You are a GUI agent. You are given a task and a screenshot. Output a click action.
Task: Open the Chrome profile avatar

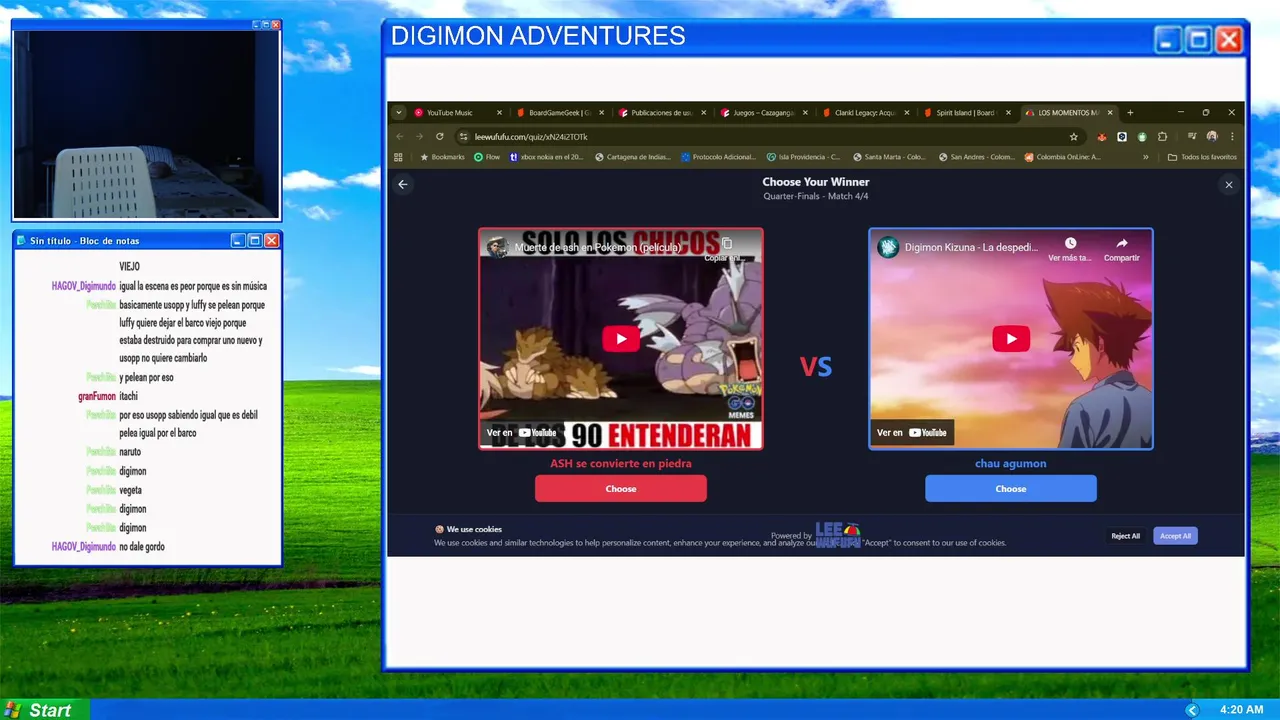pos(1212,136)
